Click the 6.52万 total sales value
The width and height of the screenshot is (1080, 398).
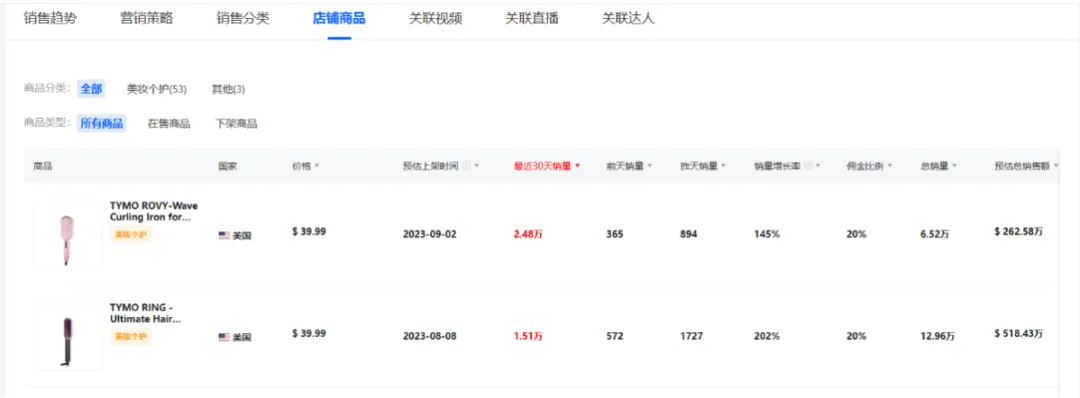coord(935,234)
